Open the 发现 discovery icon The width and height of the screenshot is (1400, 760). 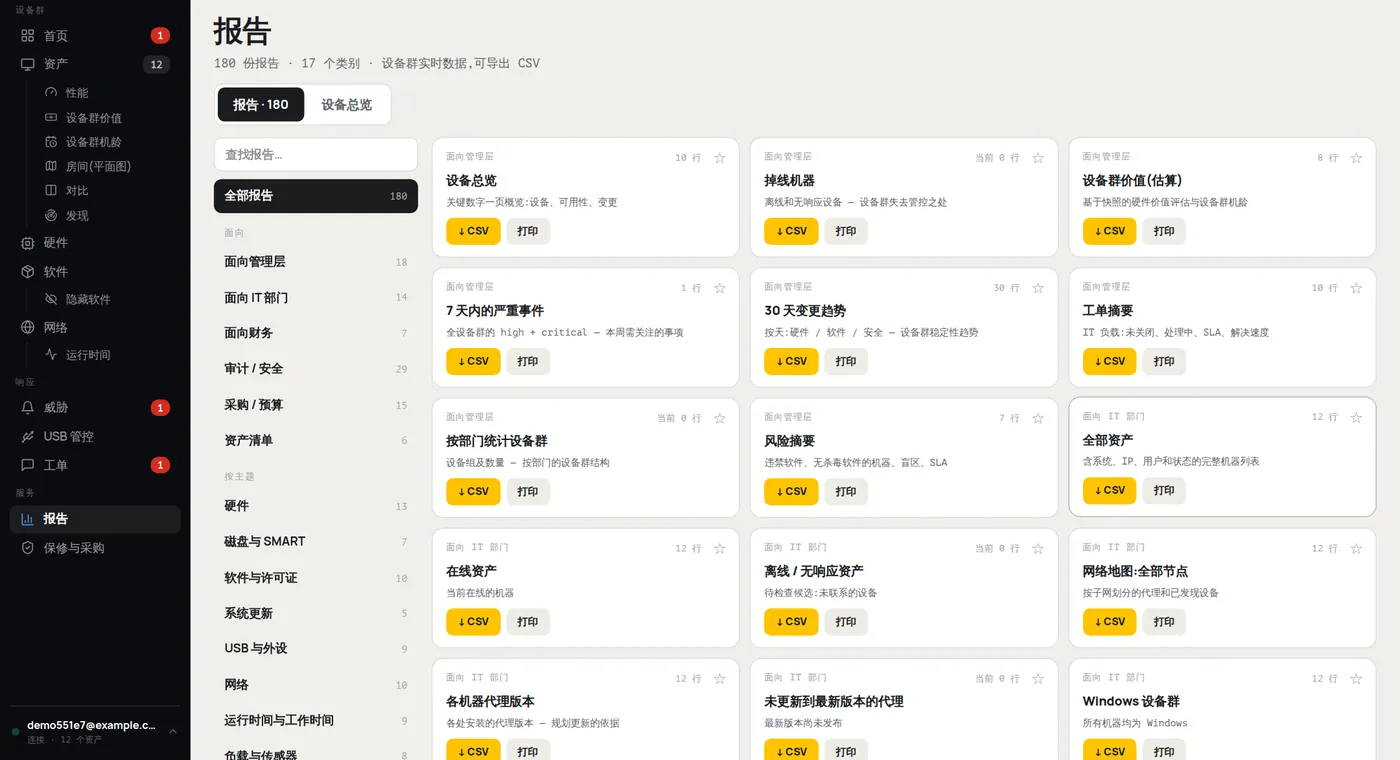click(51, 215)
